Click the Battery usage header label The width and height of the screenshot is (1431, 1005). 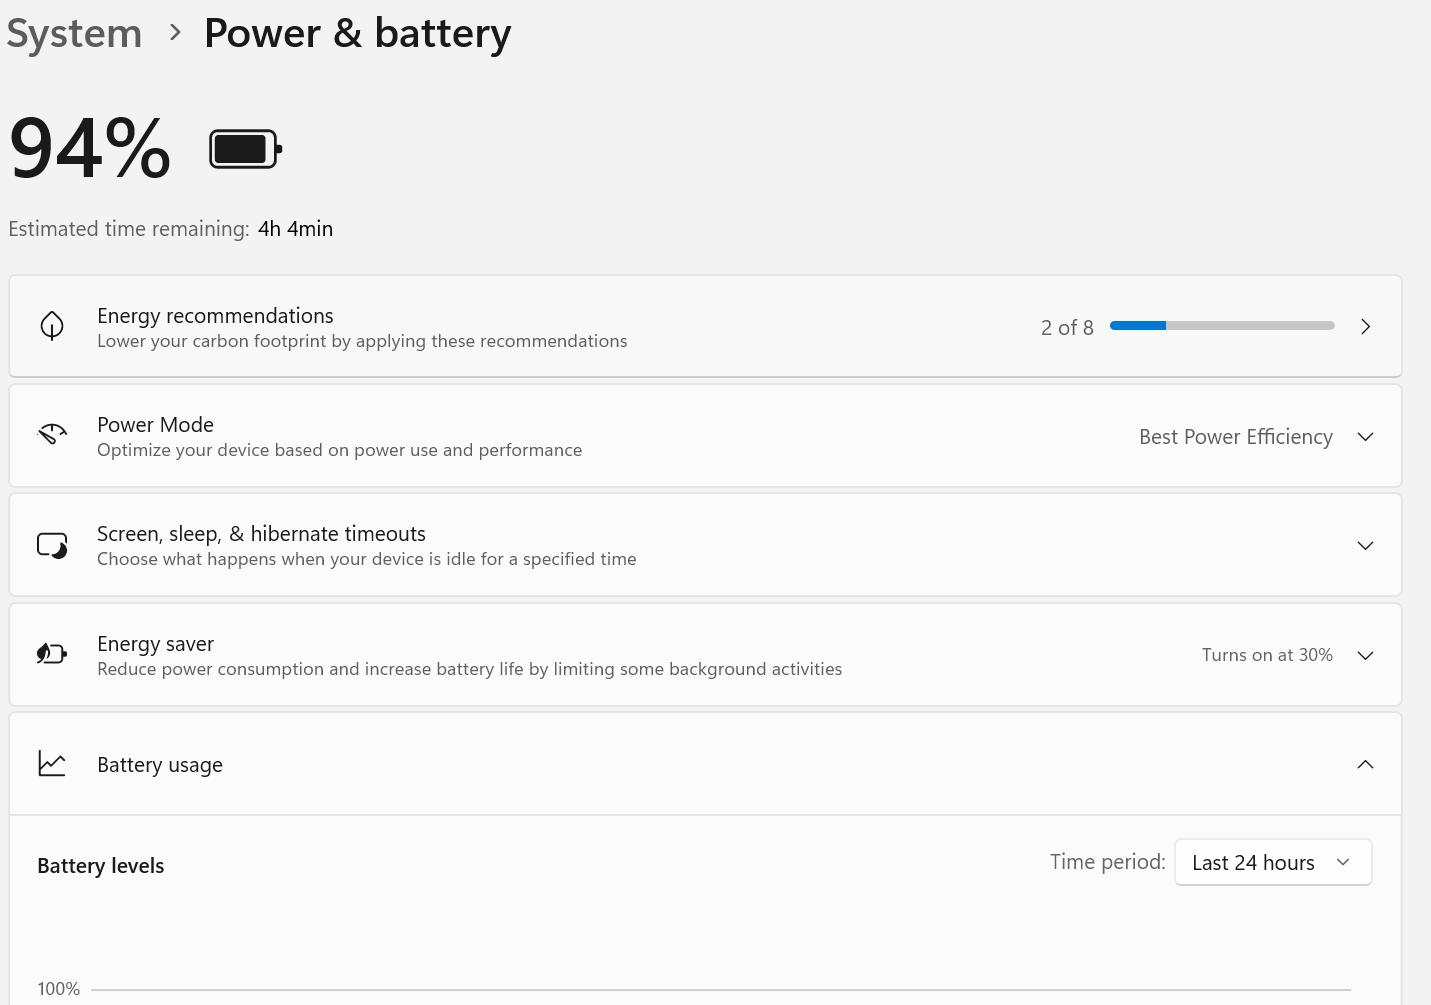click(160, 765)
